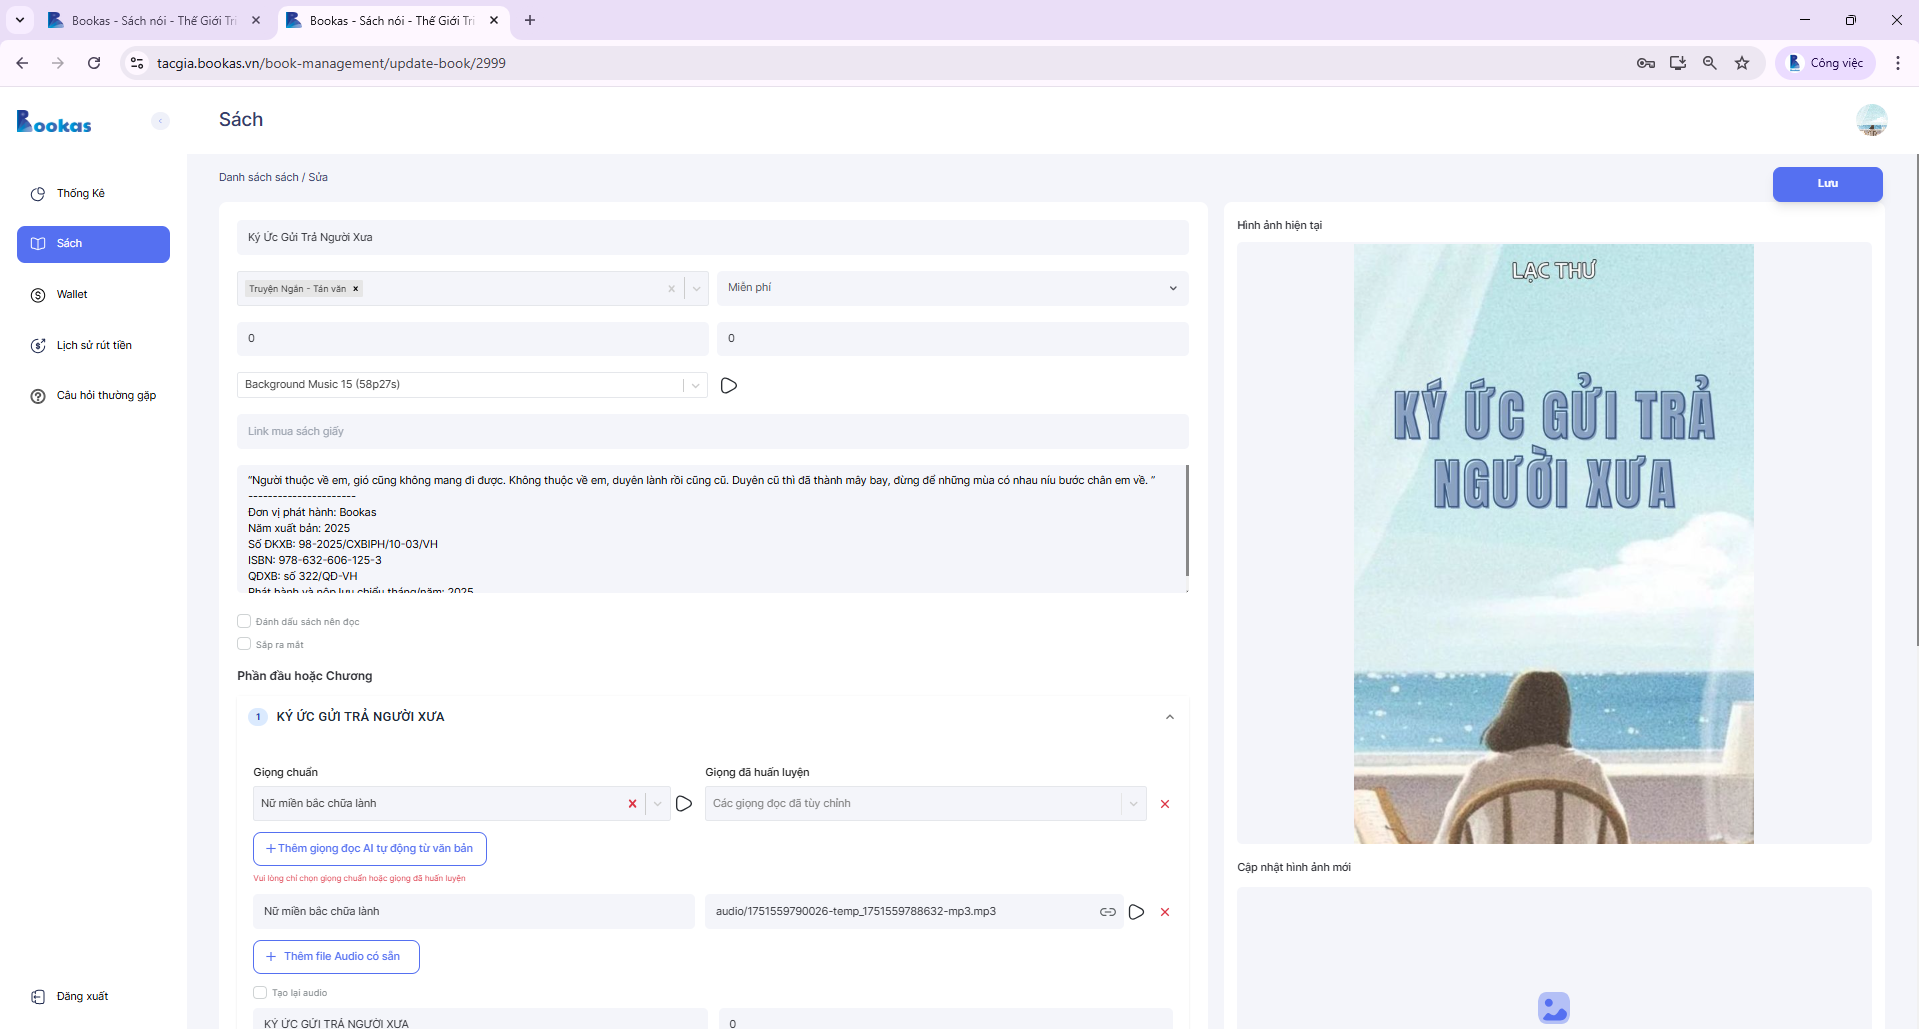The image size is (1919, 1029).
Task: Play the Background Music 15 preview
Action: click(x=729, y=386)
